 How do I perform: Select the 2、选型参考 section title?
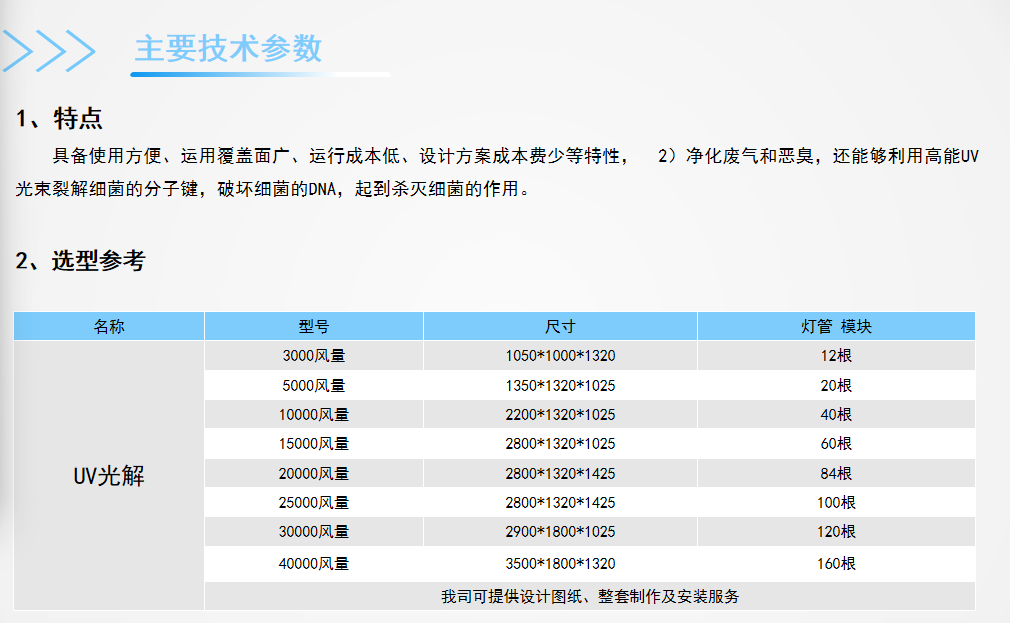(x=80, y=261)
